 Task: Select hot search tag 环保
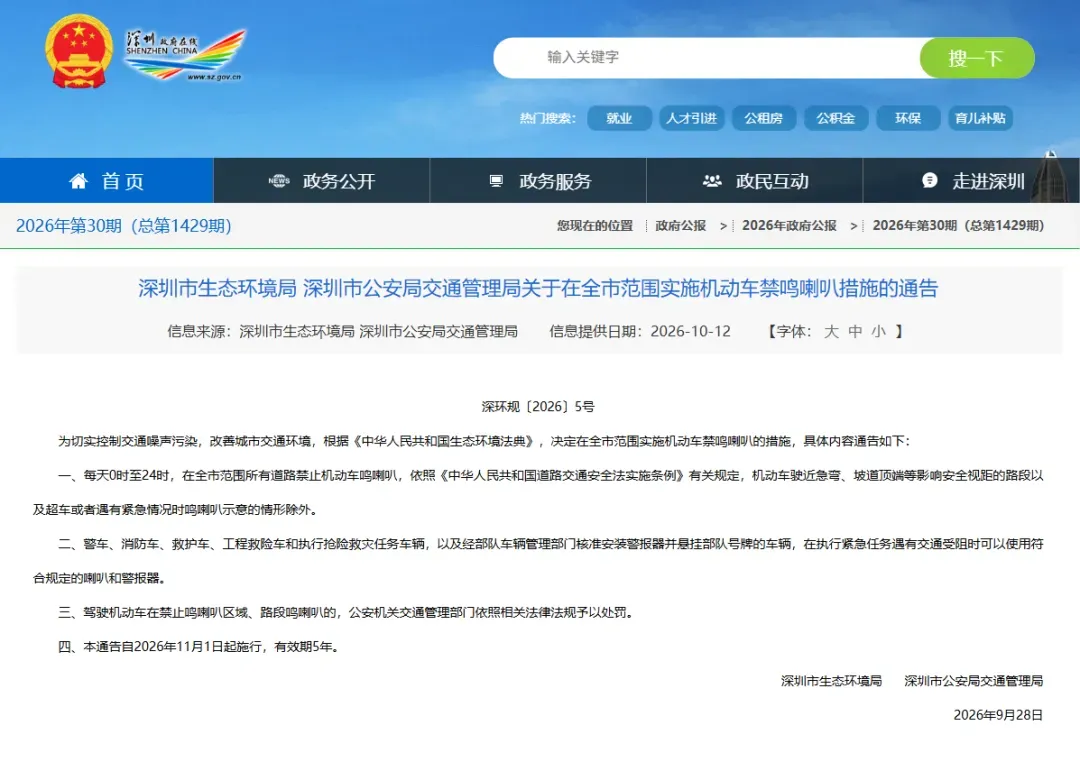[908, 119]
